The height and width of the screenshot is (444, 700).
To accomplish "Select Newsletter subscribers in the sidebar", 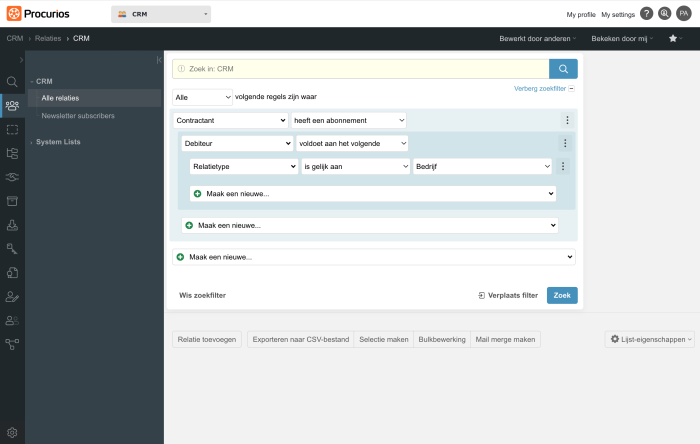I will 78,116.
